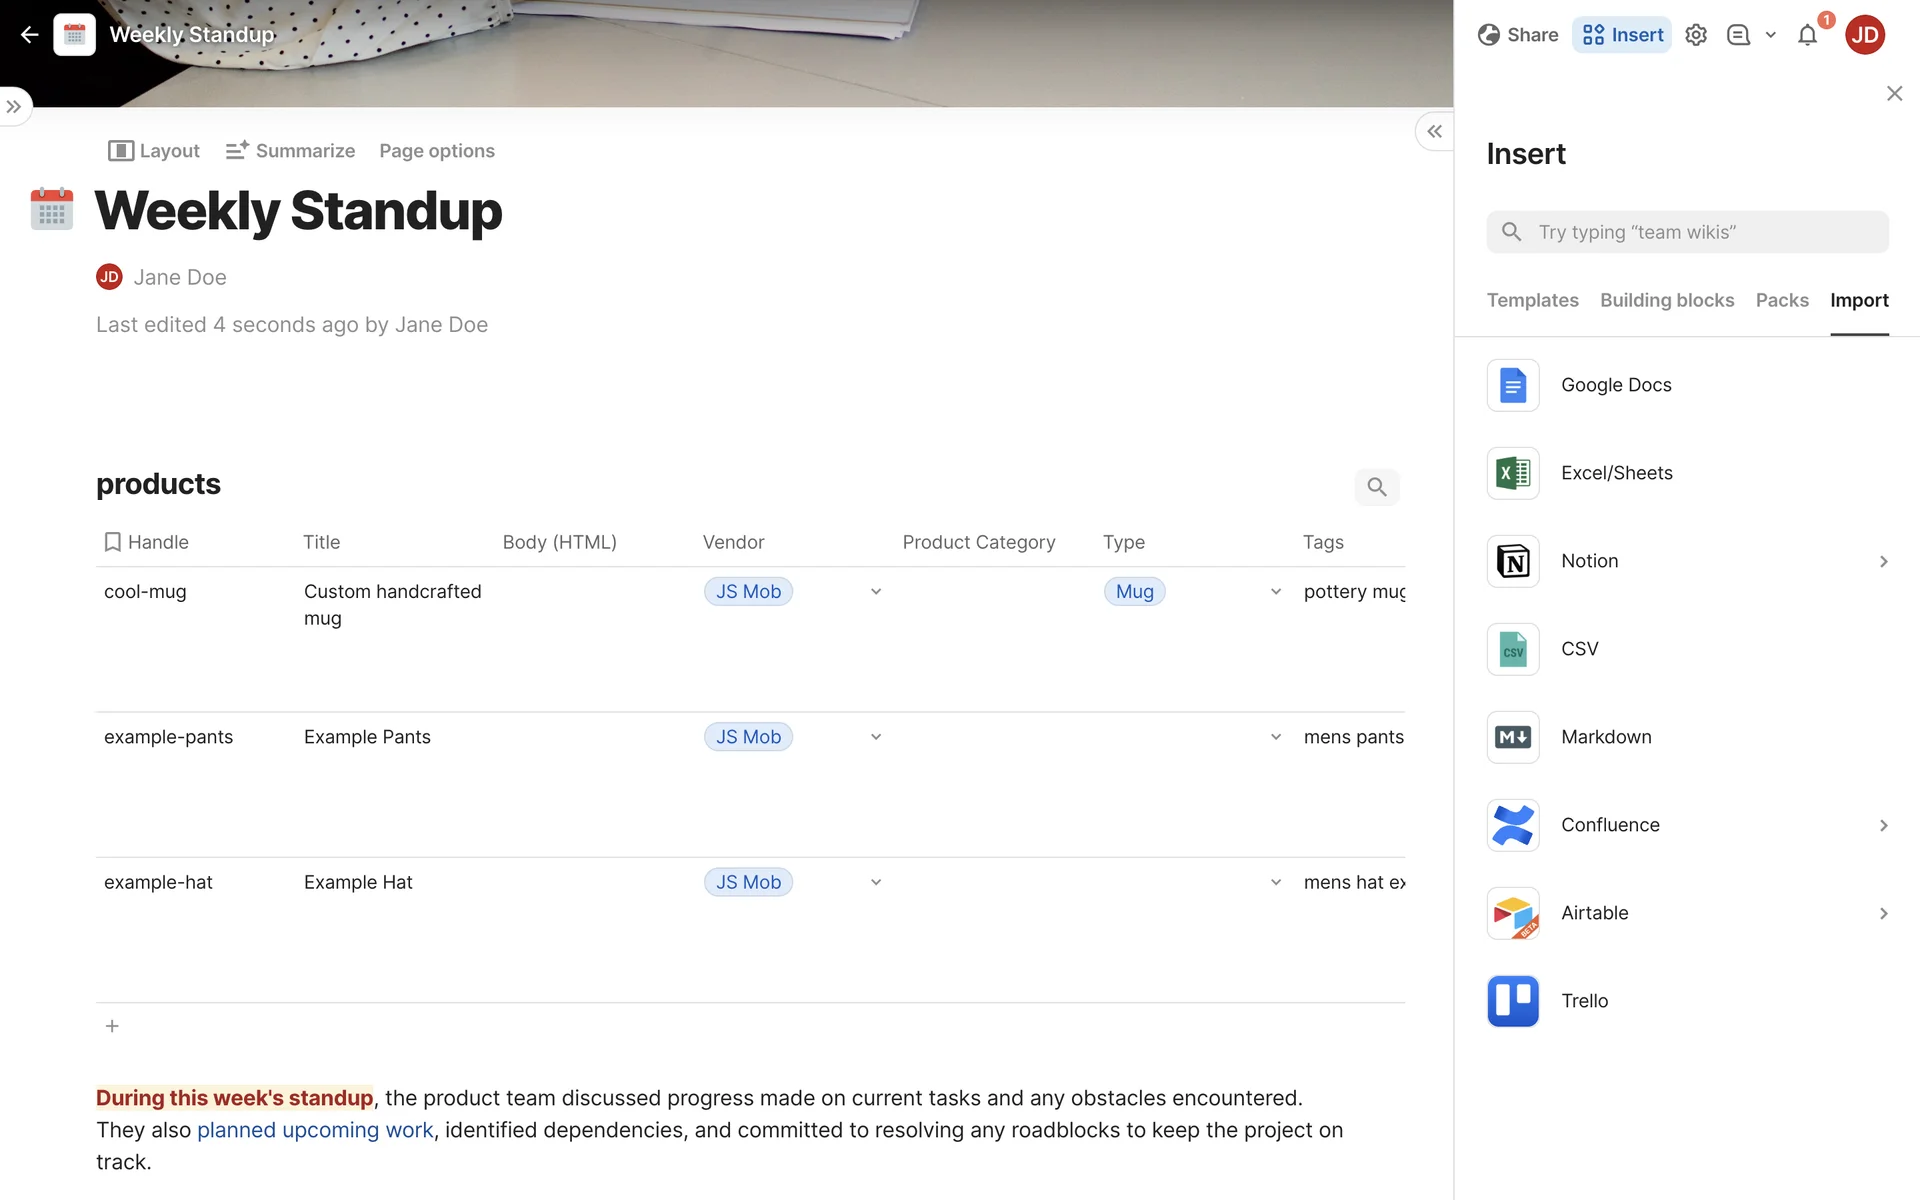Click the back arrow icon
Image resolution: width=1920 pixels, height=1200 pixels.
point(29,35)
